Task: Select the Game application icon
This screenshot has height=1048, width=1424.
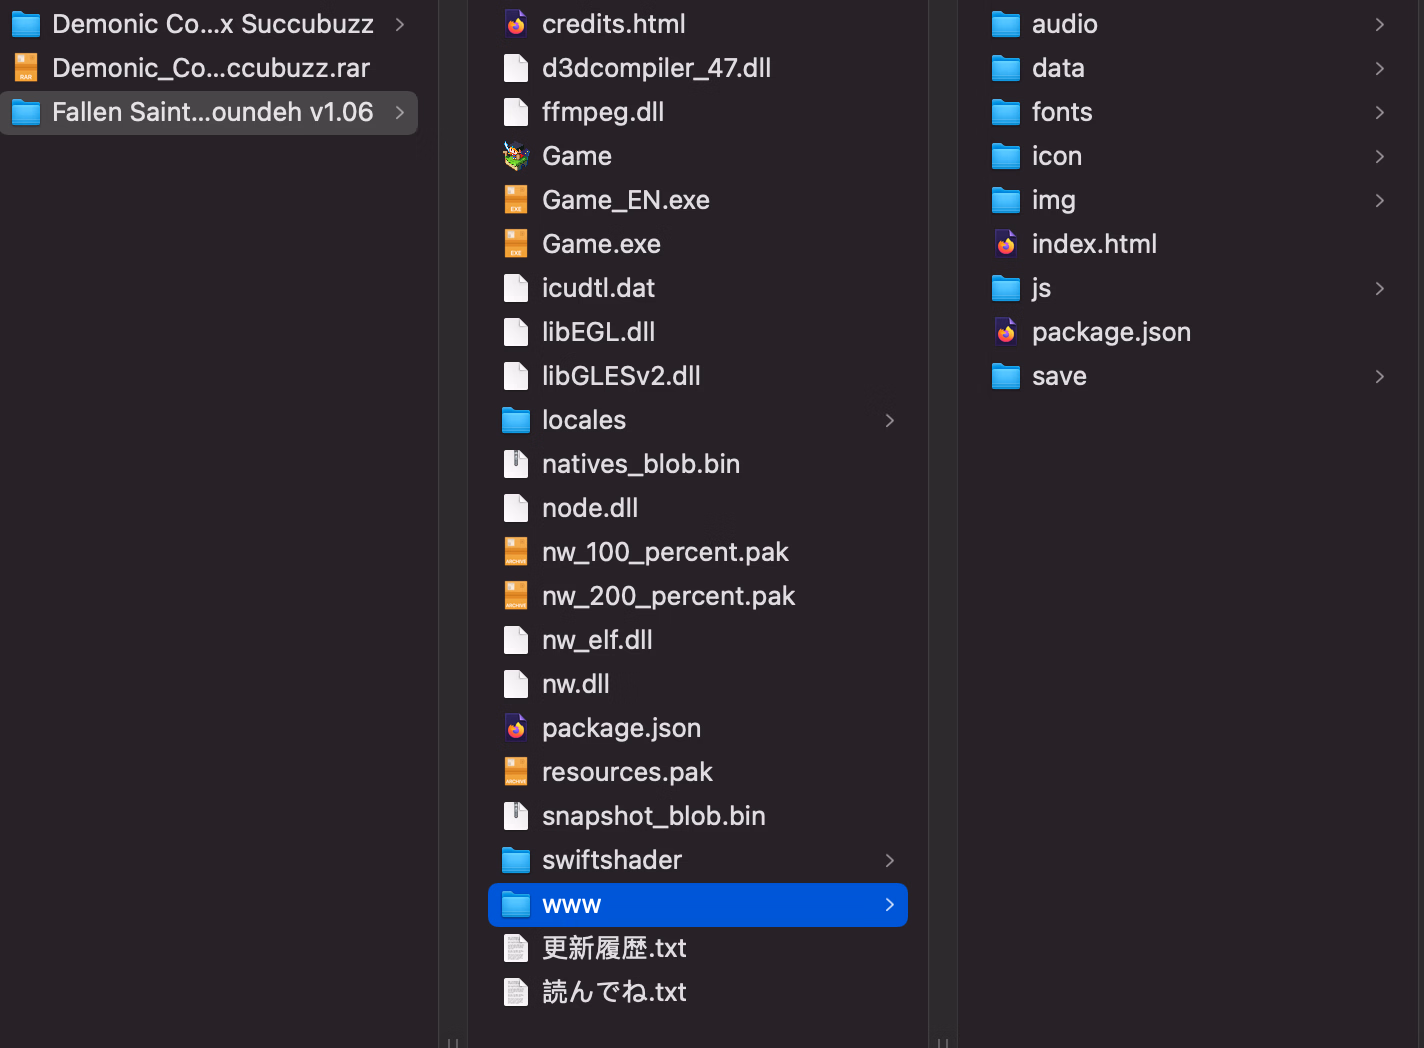Action: (x=516, y=156)
